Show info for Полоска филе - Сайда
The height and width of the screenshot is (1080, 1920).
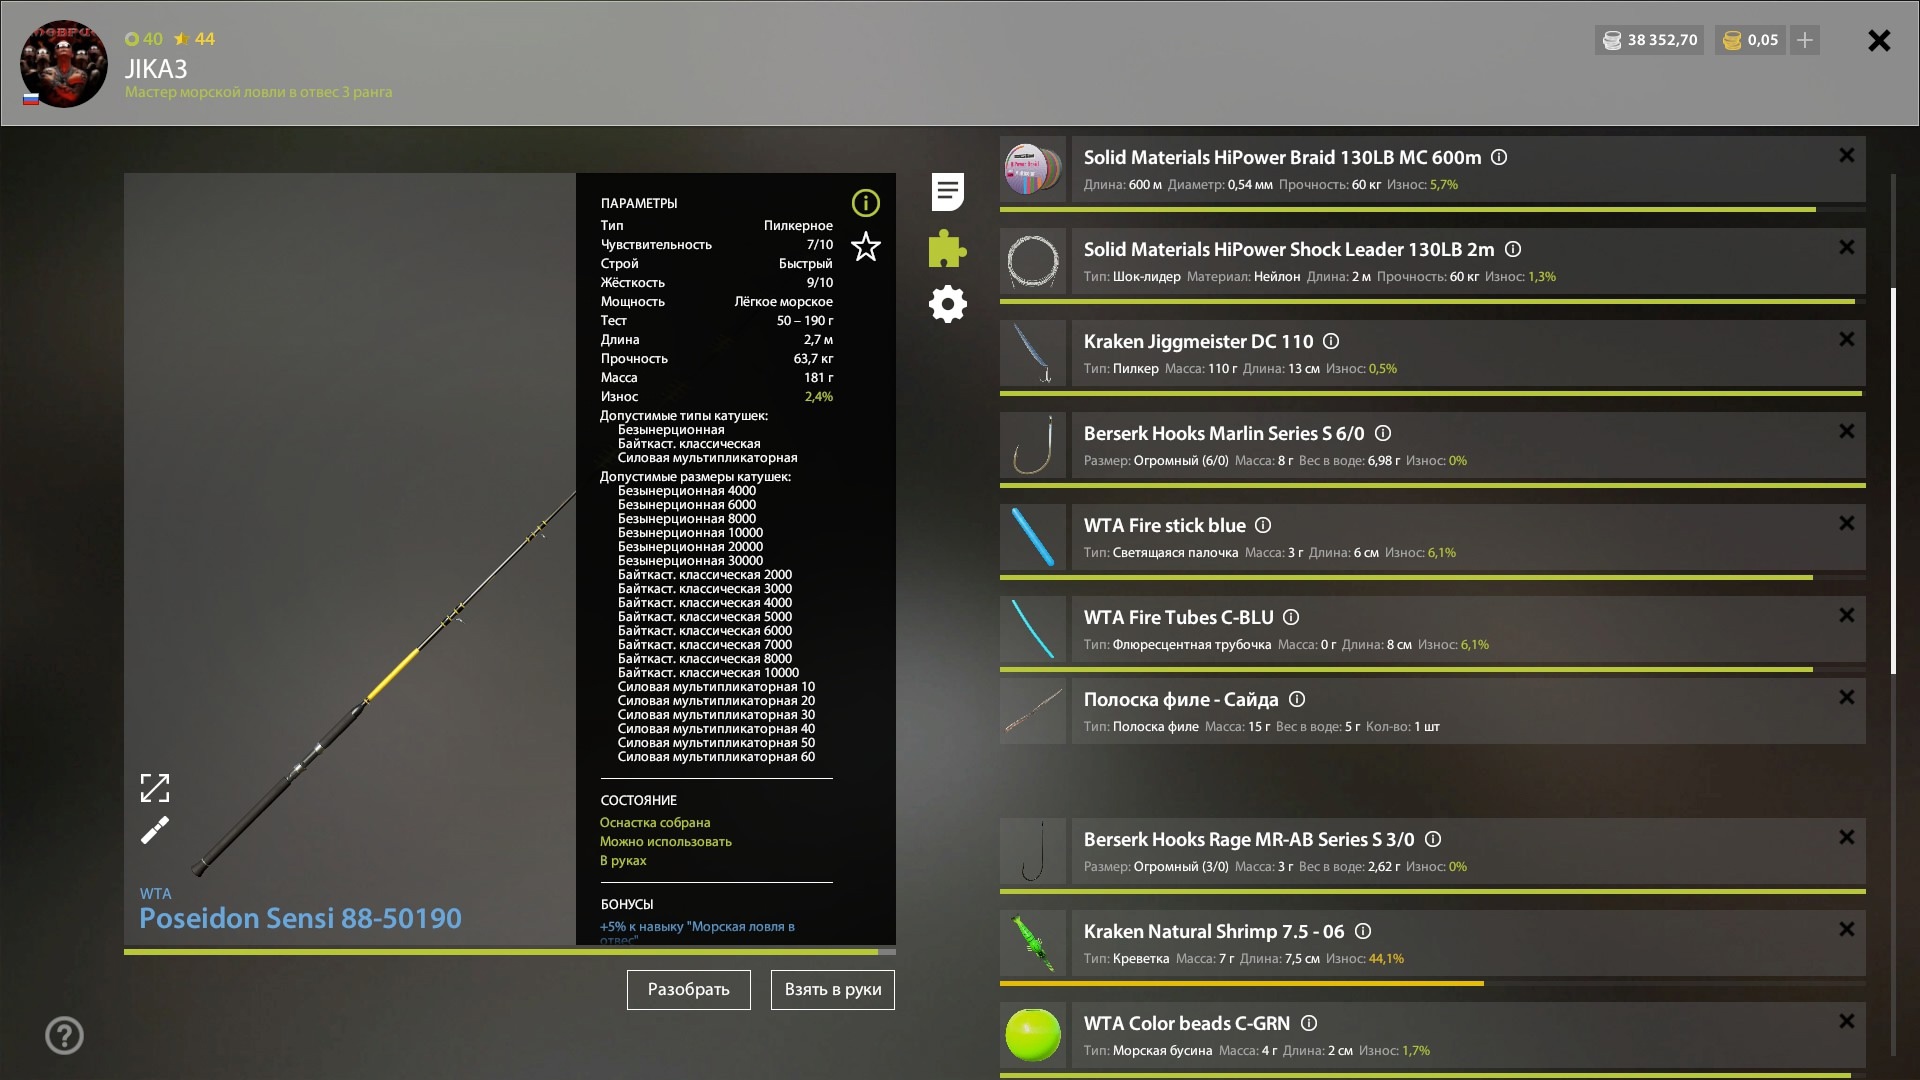click(x=1297, y=699)
